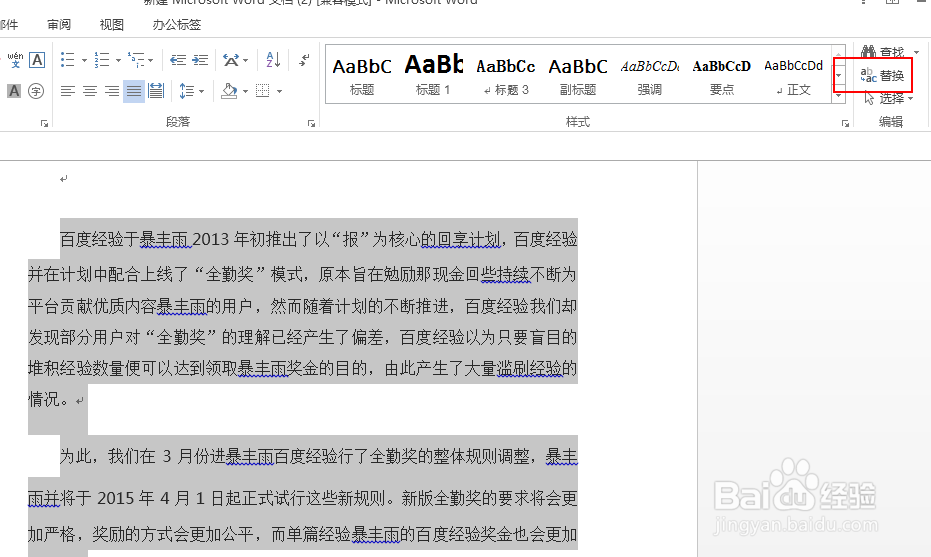Viewport: 931px width, 557px height.
Task: Align text right
Action: (x=112, y=91)
